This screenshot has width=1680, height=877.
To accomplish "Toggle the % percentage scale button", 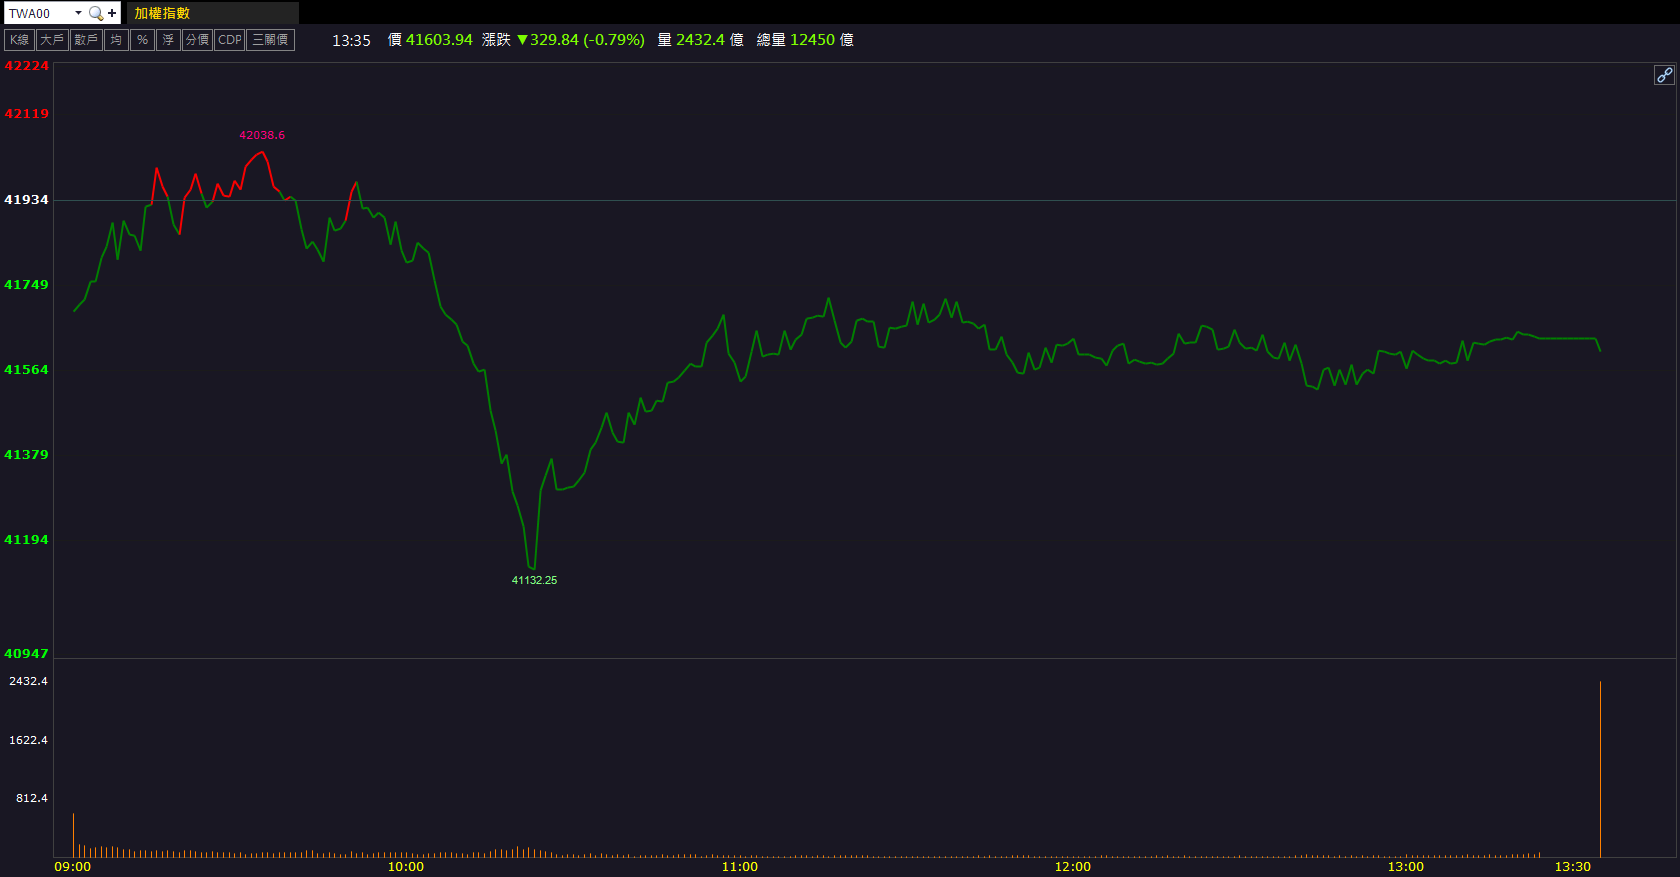I will point(142,40).
